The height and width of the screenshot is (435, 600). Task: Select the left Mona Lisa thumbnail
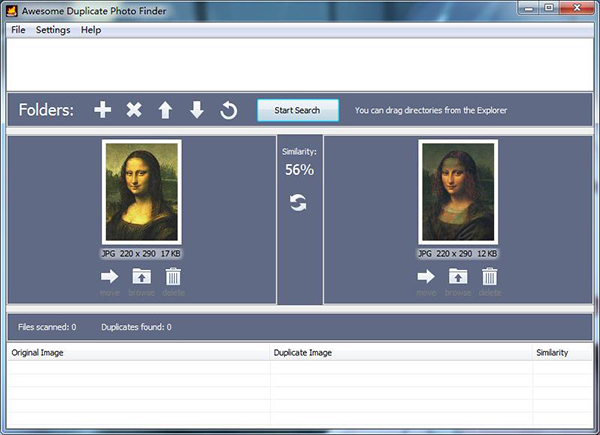pyautogui.click(x=142, y=192)
